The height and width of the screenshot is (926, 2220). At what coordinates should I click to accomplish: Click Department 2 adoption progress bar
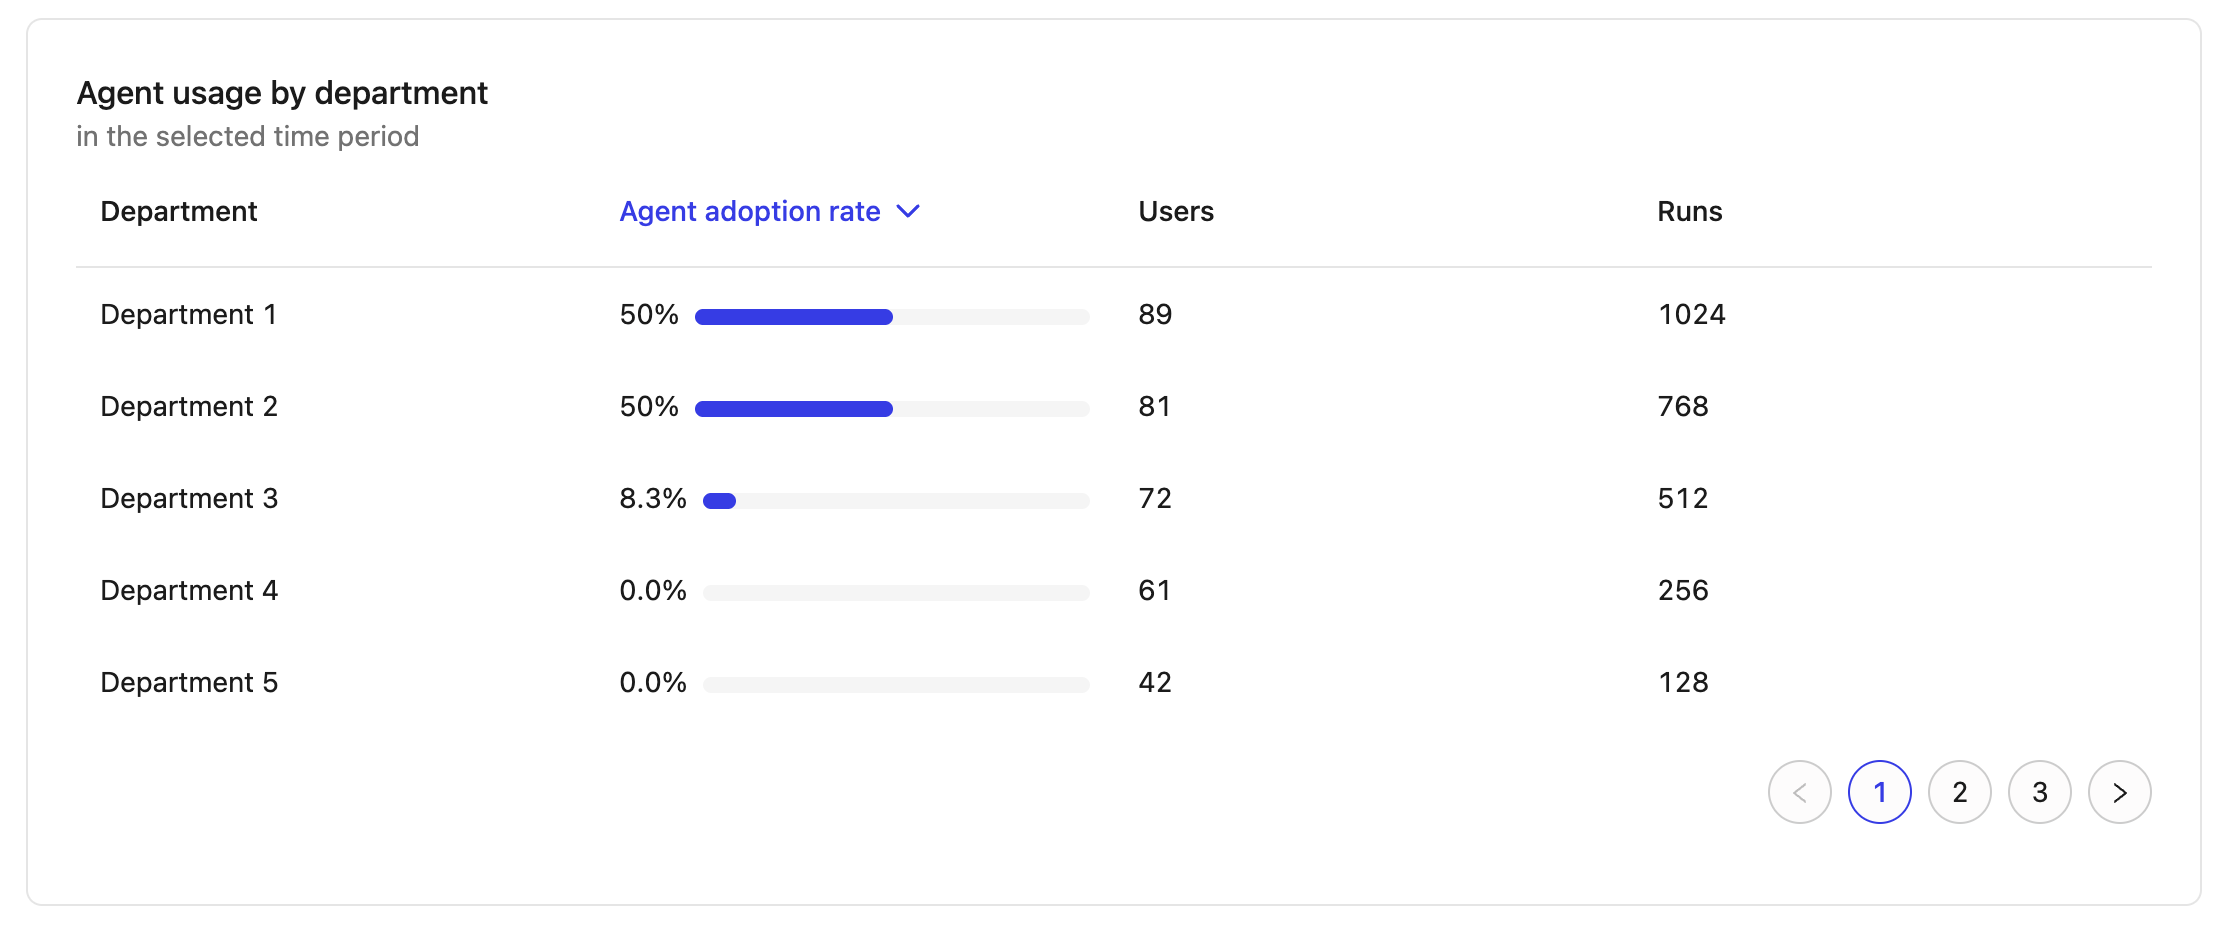(891, 409)
